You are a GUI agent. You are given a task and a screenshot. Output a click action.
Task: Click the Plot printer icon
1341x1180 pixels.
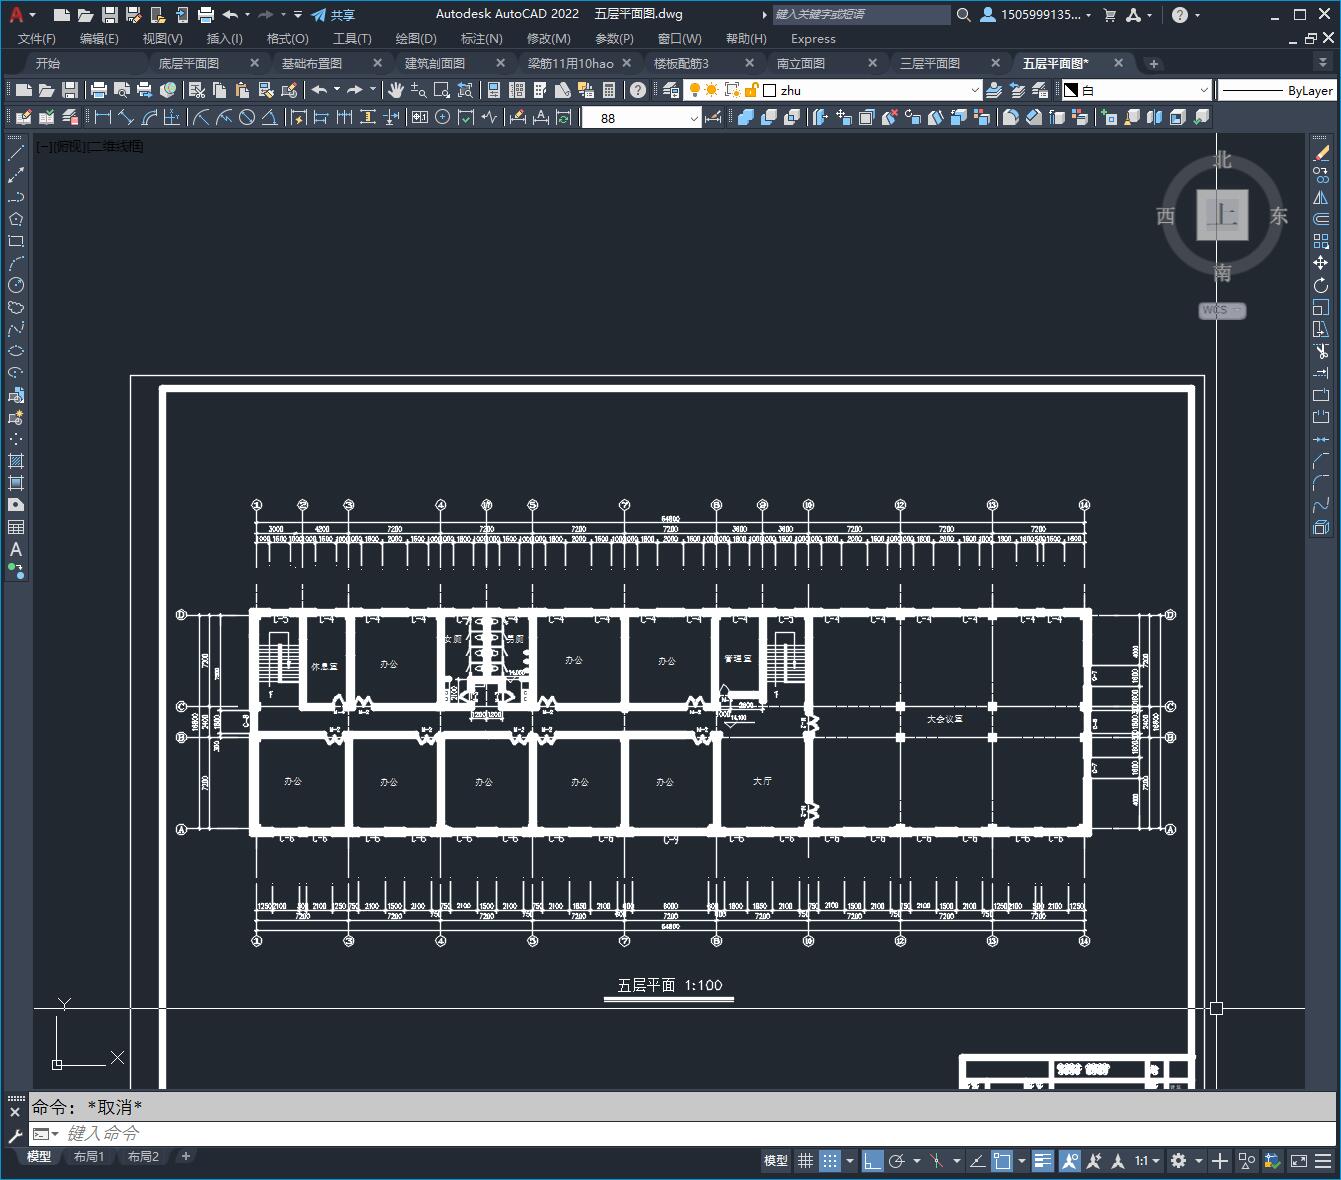coord(99,90)
